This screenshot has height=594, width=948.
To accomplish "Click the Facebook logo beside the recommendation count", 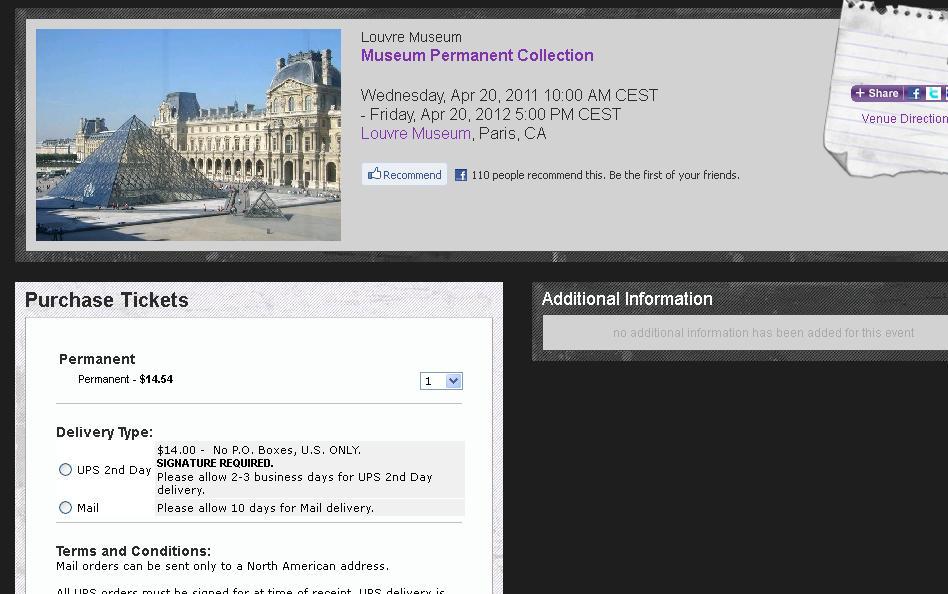I will pyautogui.click(x=461, y=175).
